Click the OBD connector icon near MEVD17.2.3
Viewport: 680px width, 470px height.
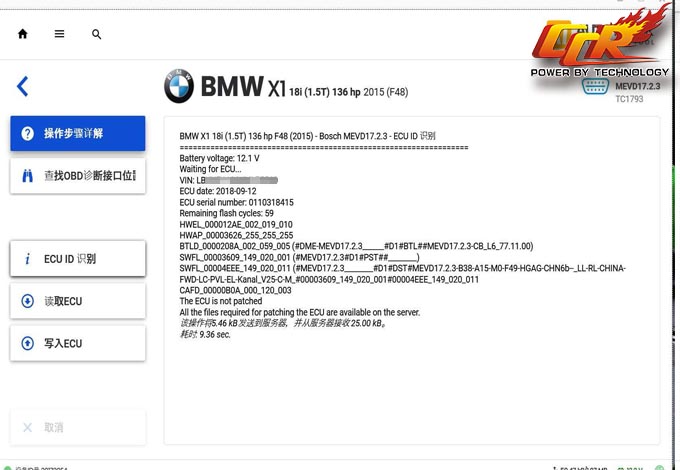(595, 86)
